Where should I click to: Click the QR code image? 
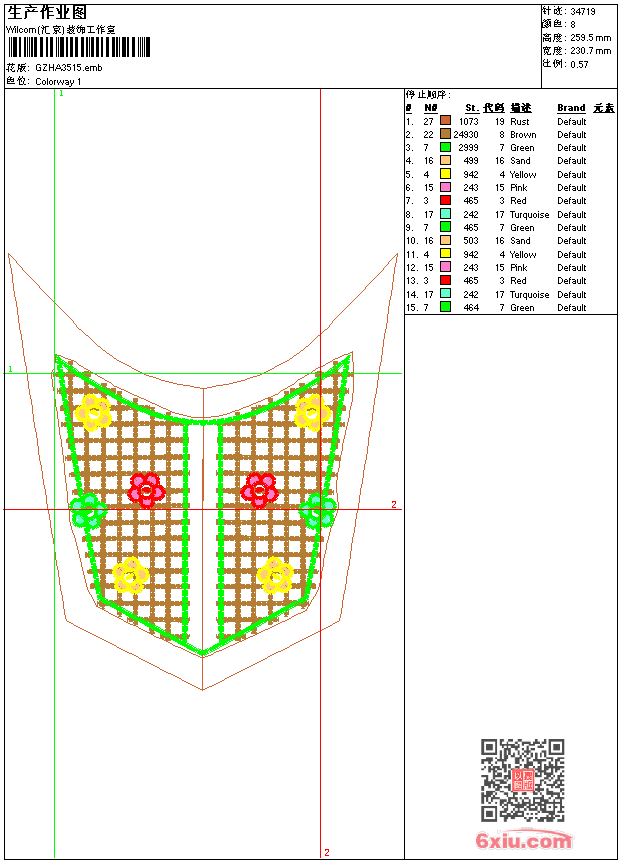point(522,780)
